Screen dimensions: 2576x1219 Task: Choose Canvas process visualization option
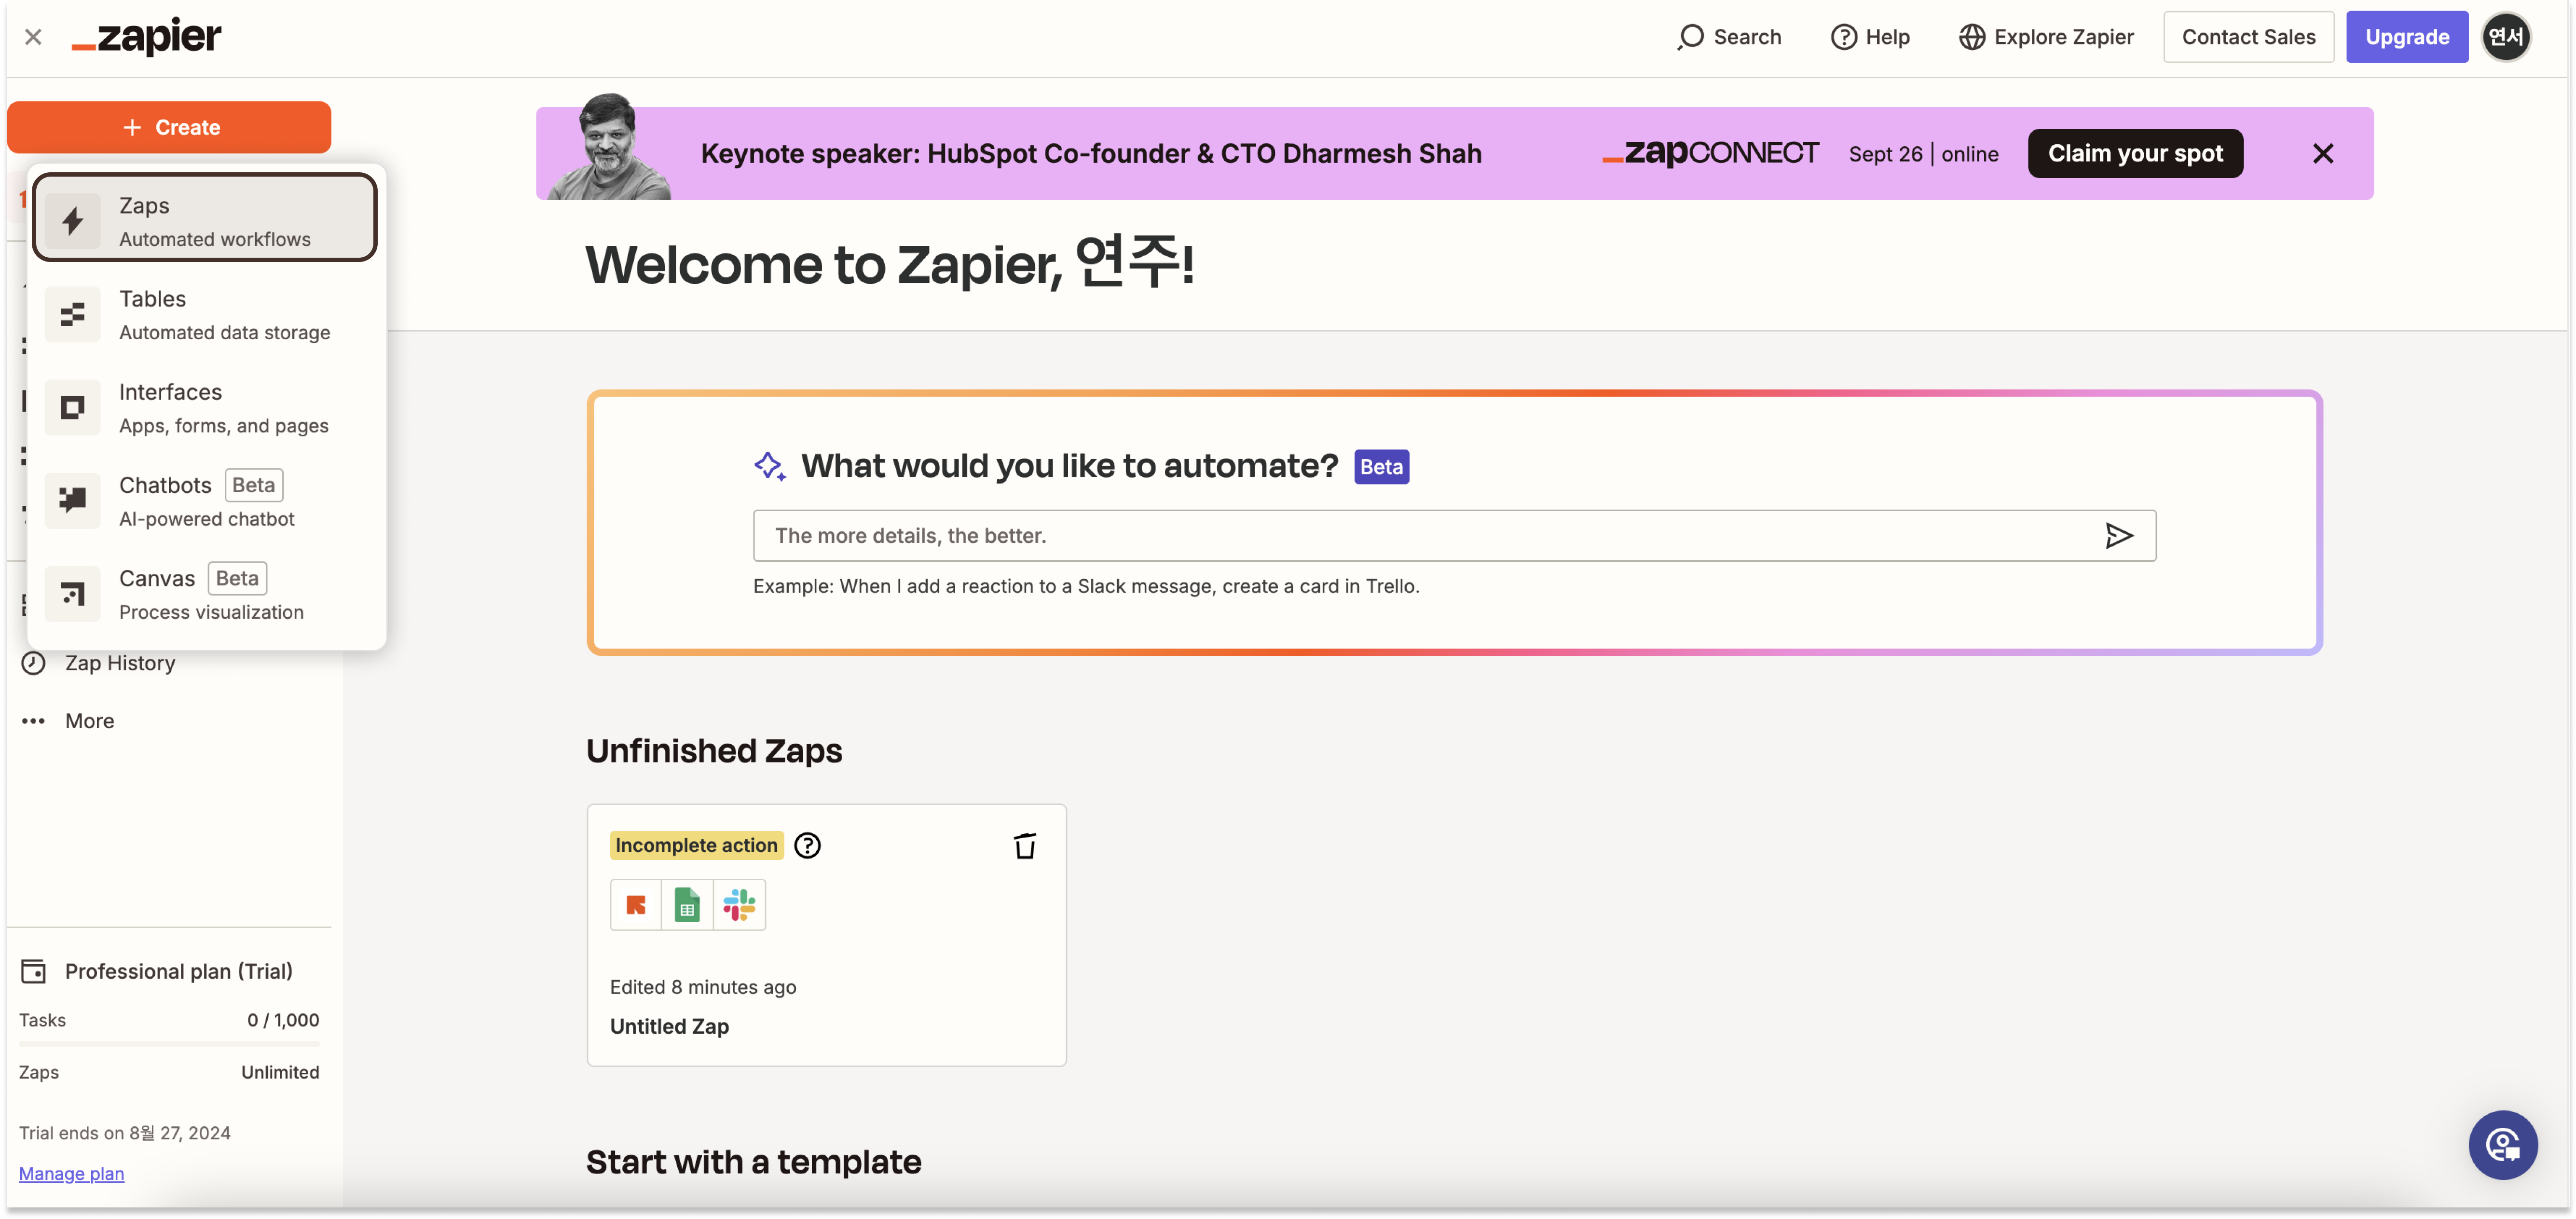click(x=205, y=594)
